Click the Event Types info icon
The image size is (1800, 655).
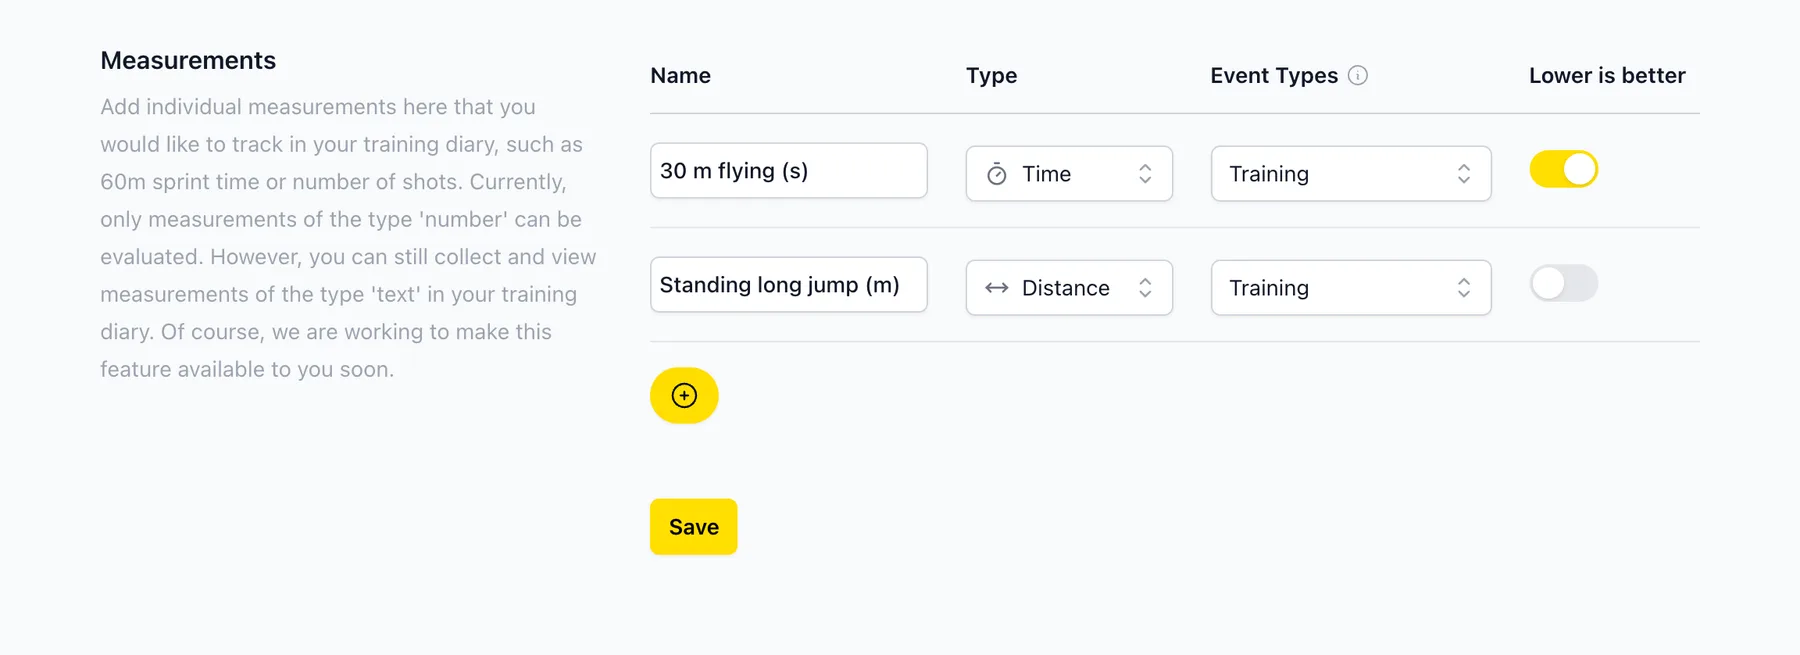1357,75
